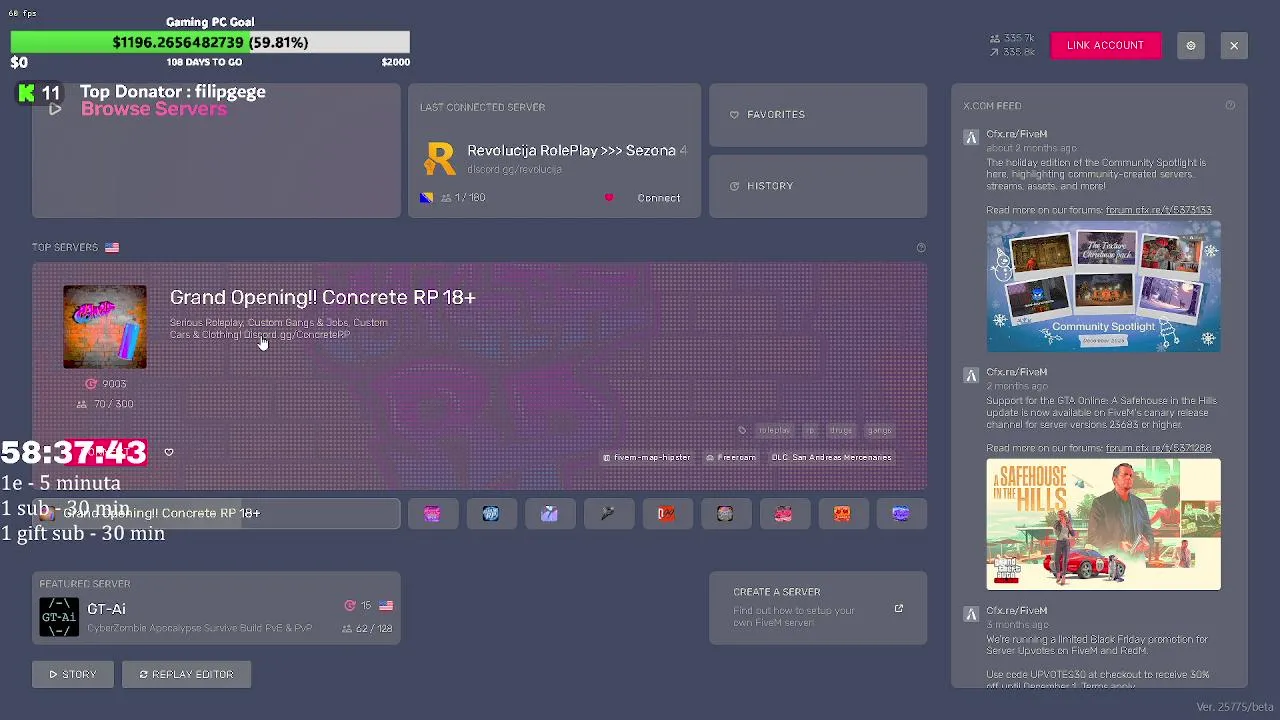Open the Safehouse in the Hills image
1280x720 pixels.
pyautogui.click(x=1103, y=524)
